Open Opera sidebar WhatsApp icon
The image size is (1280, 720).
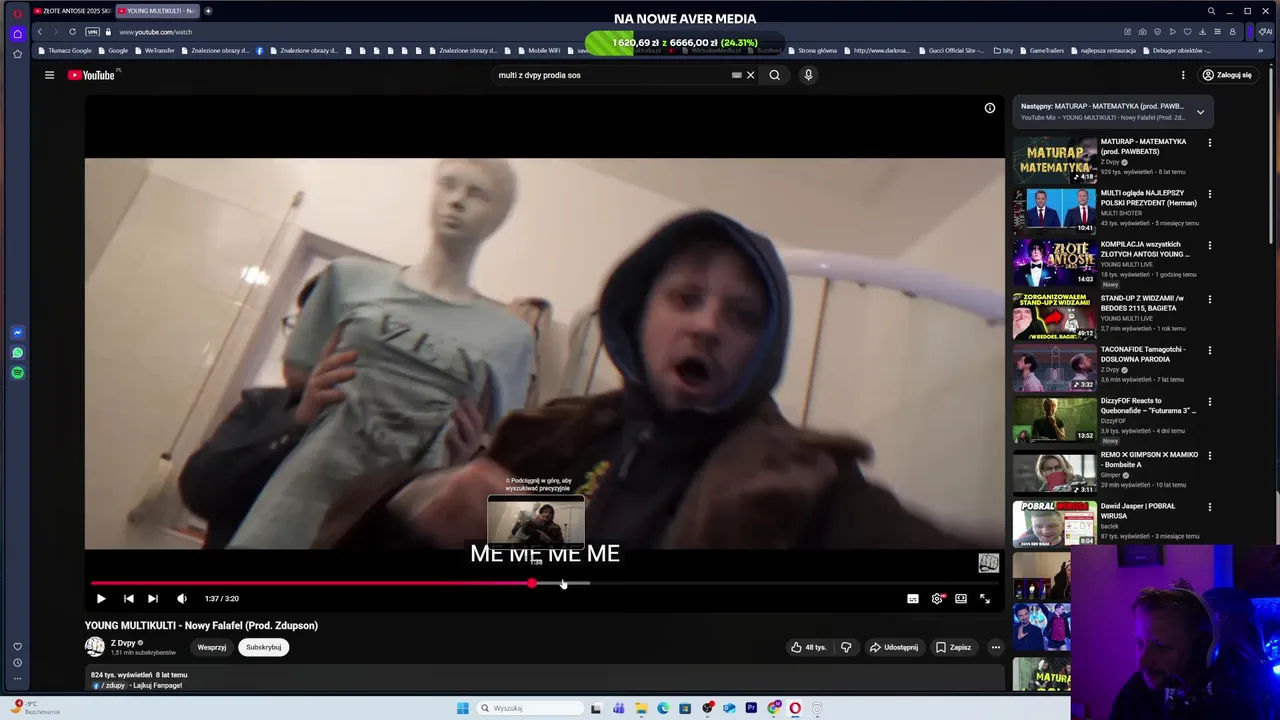[x=17, y=352]
